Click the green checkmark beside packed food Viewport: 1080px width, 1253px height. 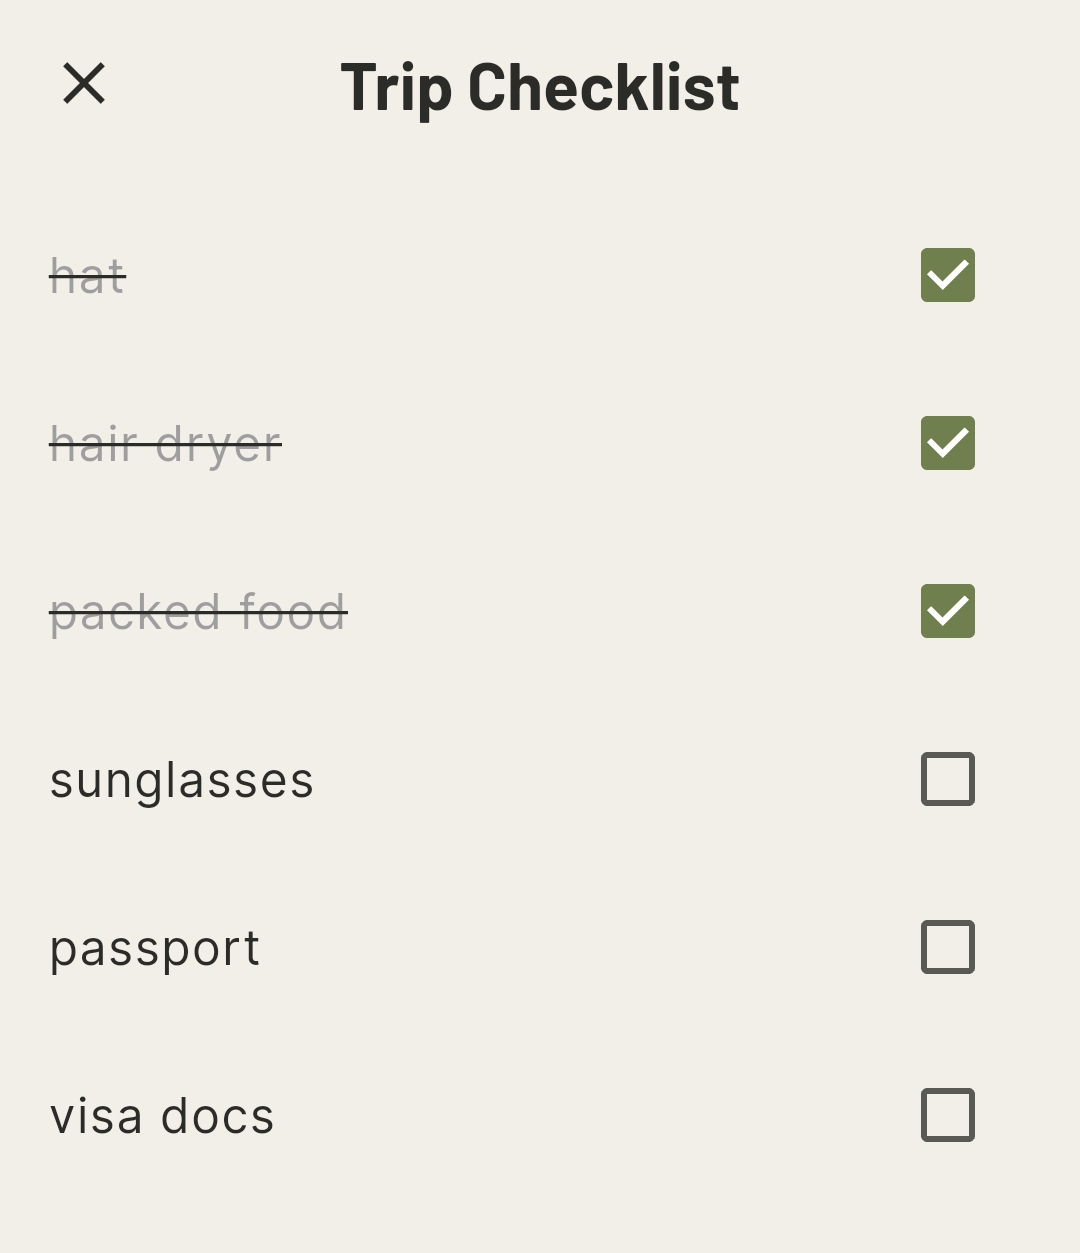click(x=947, y=611)
